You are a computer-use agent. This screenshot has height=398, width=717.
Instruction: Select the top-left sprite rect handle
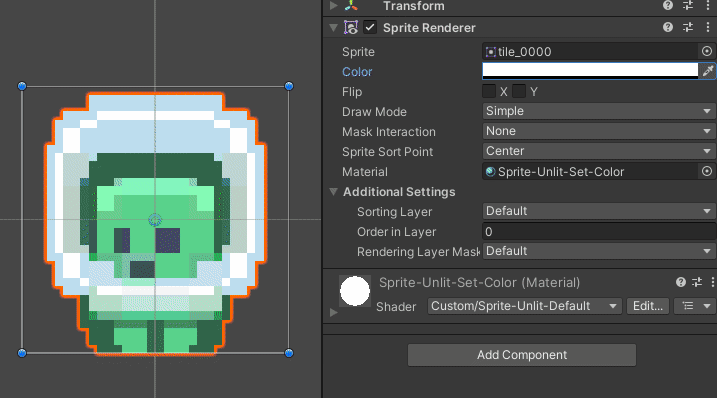click(x=22, y=86)
